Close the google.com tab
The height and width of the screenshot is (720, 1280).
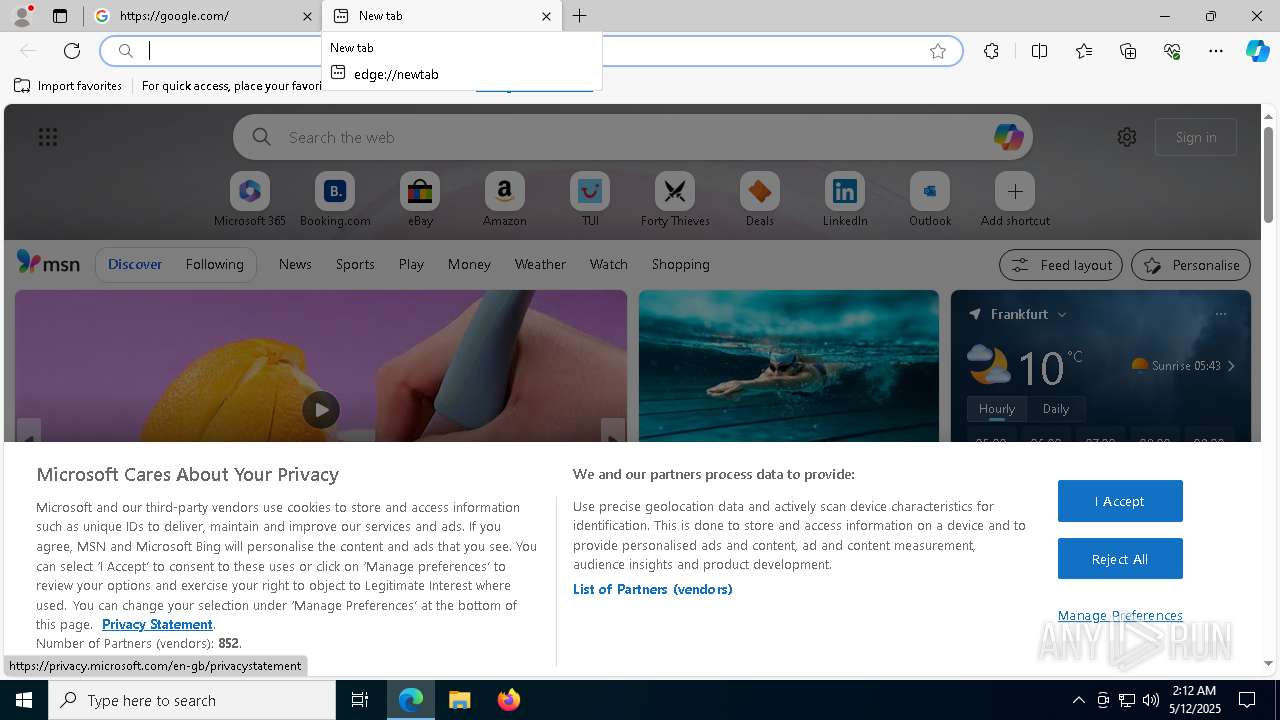307,16
